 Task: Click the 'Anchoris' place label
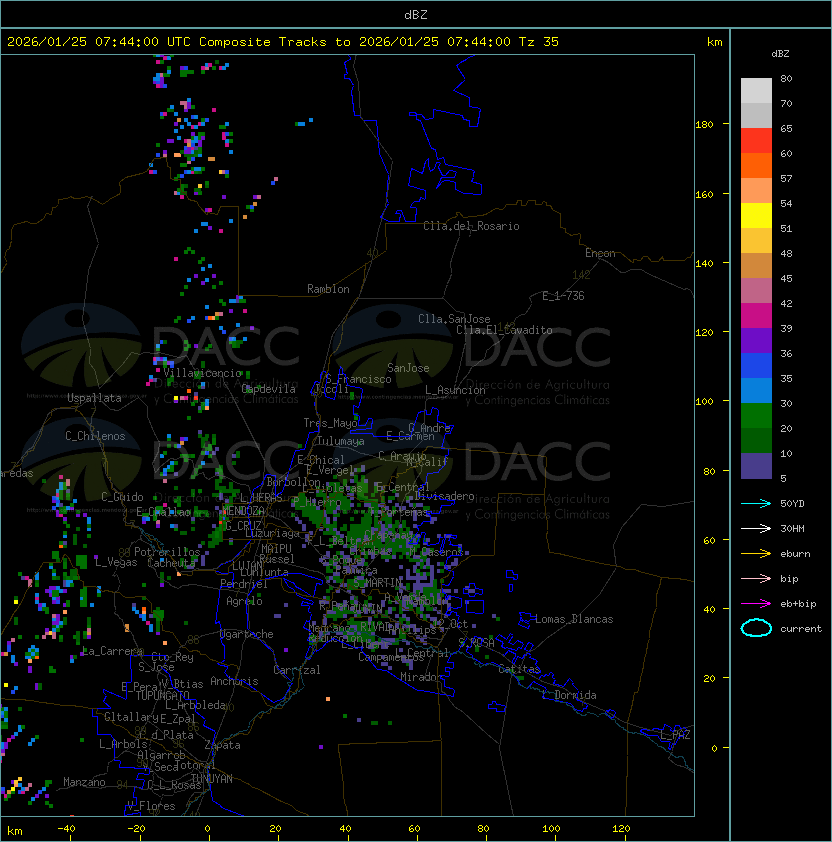(x=234, y=681)
